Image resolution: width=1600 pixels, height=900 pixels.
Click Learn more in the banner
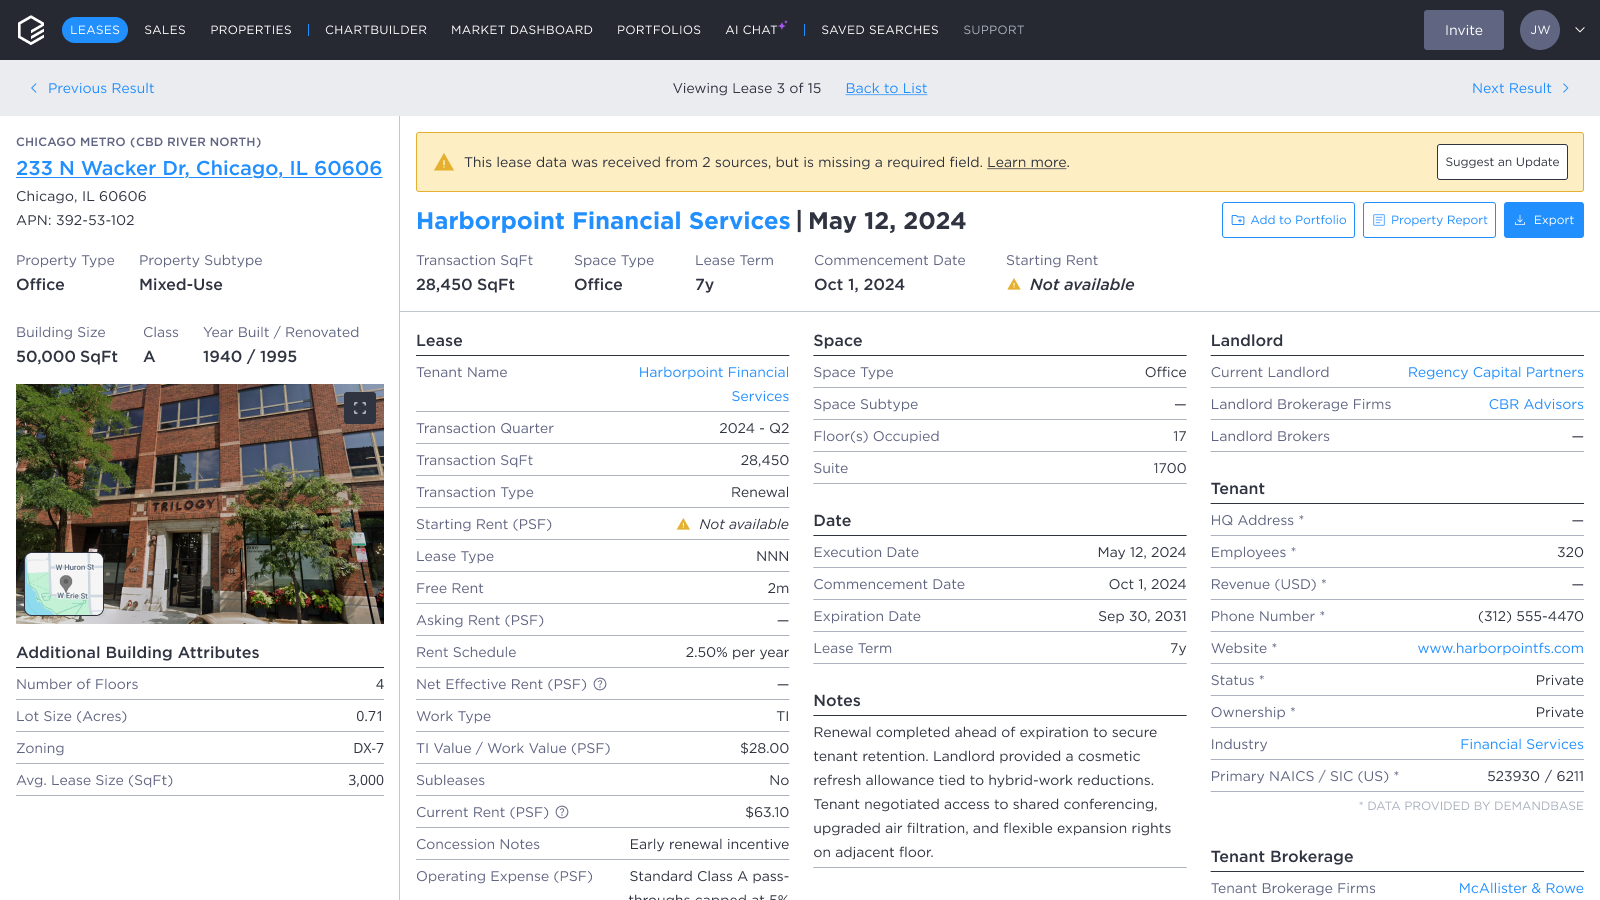click(x=1027, y=162)
